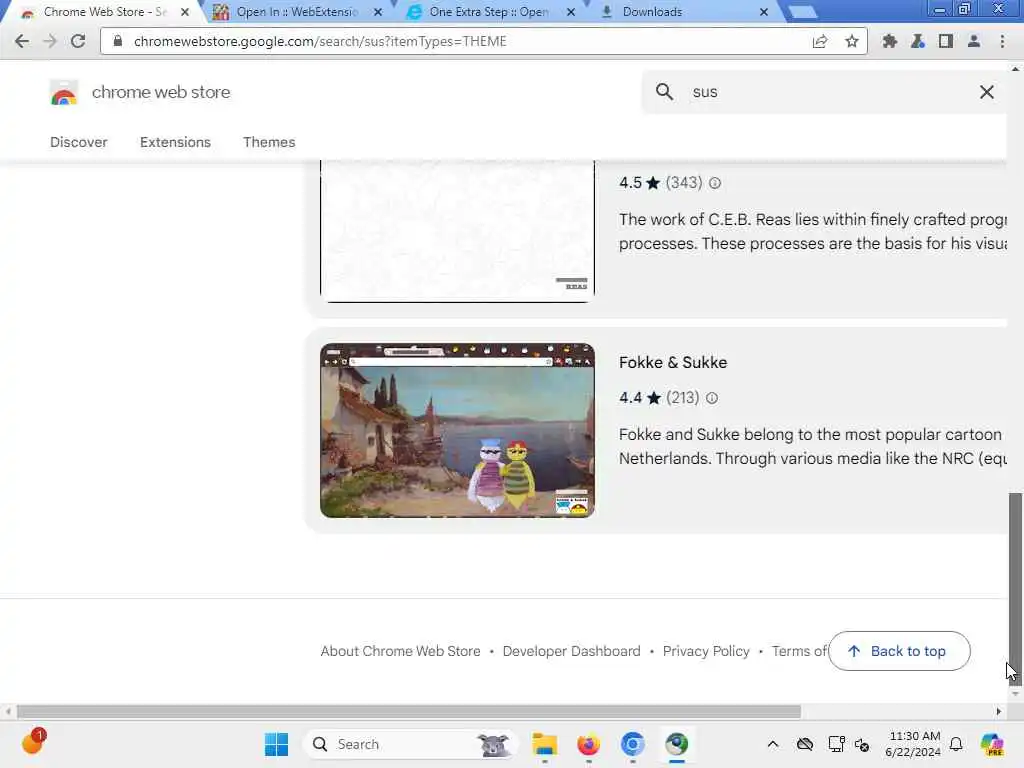Click the taskbar Search box

pos(410,744)
